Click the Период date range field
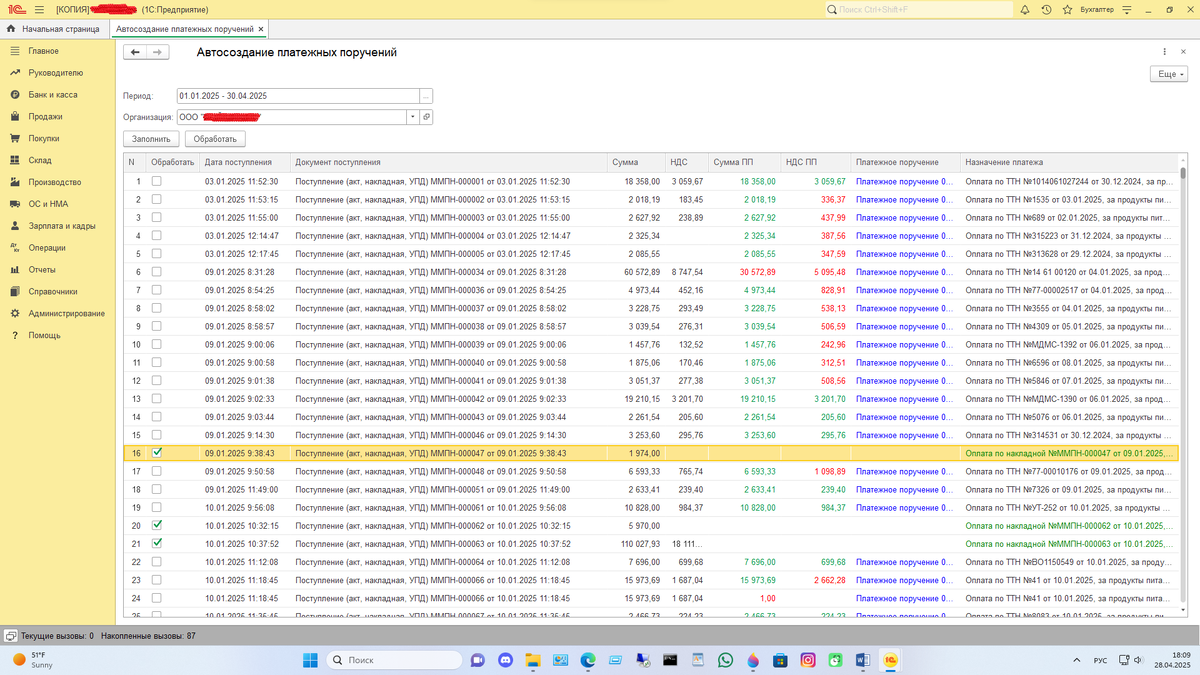1200x675 pixels. 298,96
